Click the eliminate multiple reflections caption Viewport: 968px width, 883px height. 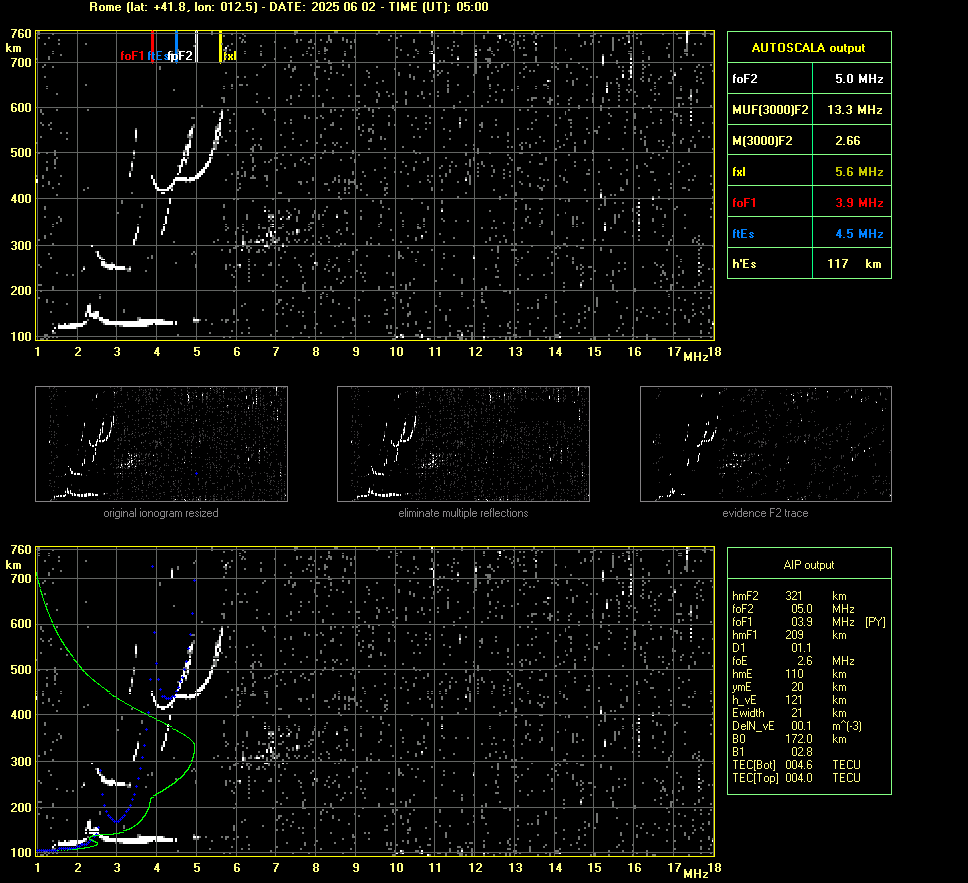click(463, 513)
